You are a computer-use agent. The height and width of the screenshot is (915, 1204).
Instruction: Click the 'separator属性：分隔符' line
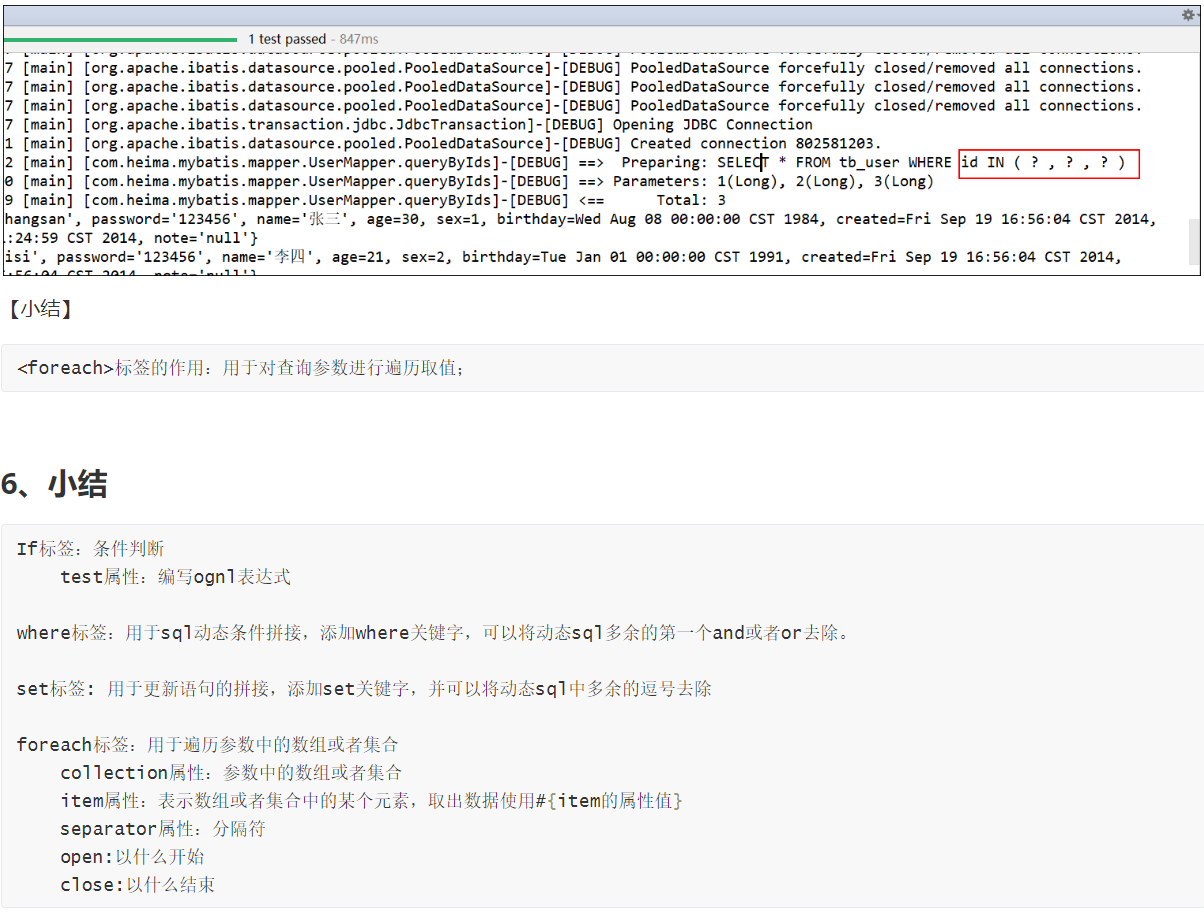163,829
